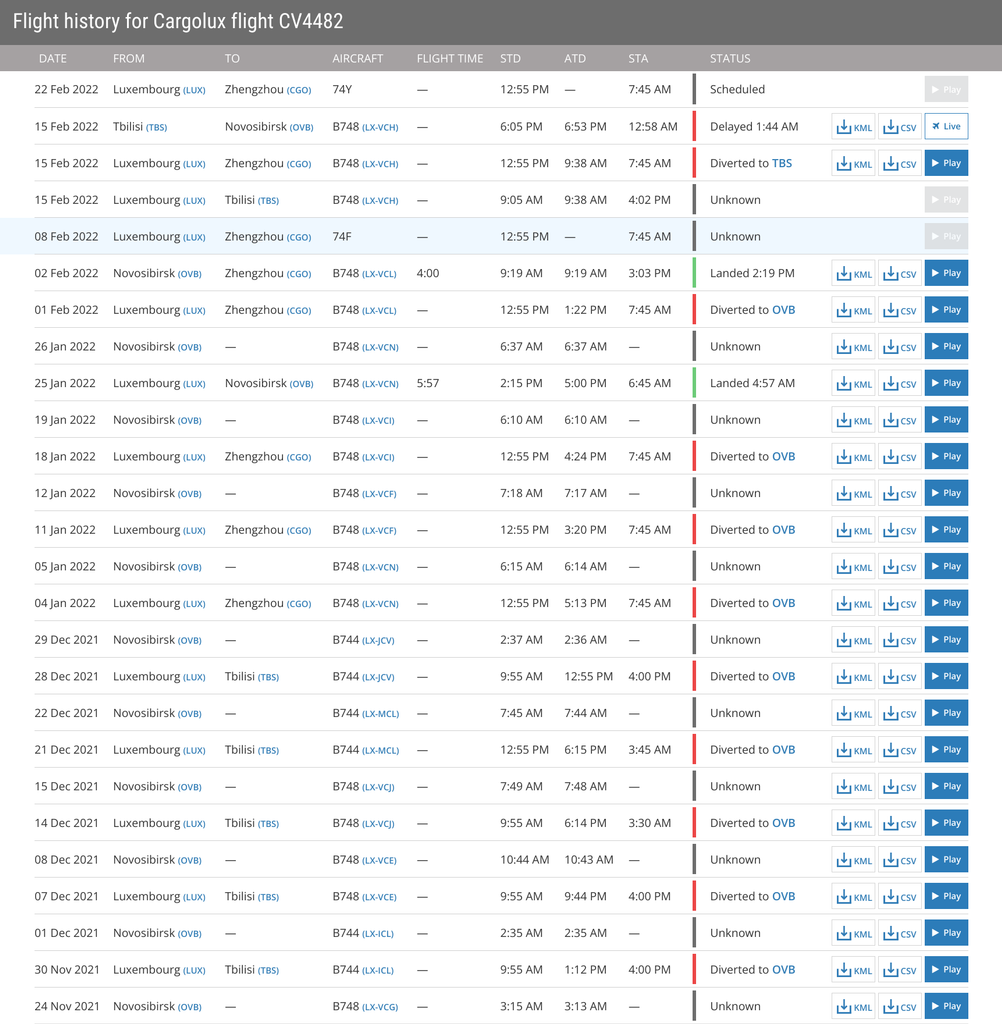Download KML for 25 Jan 2022 flight

pos(854,383)
